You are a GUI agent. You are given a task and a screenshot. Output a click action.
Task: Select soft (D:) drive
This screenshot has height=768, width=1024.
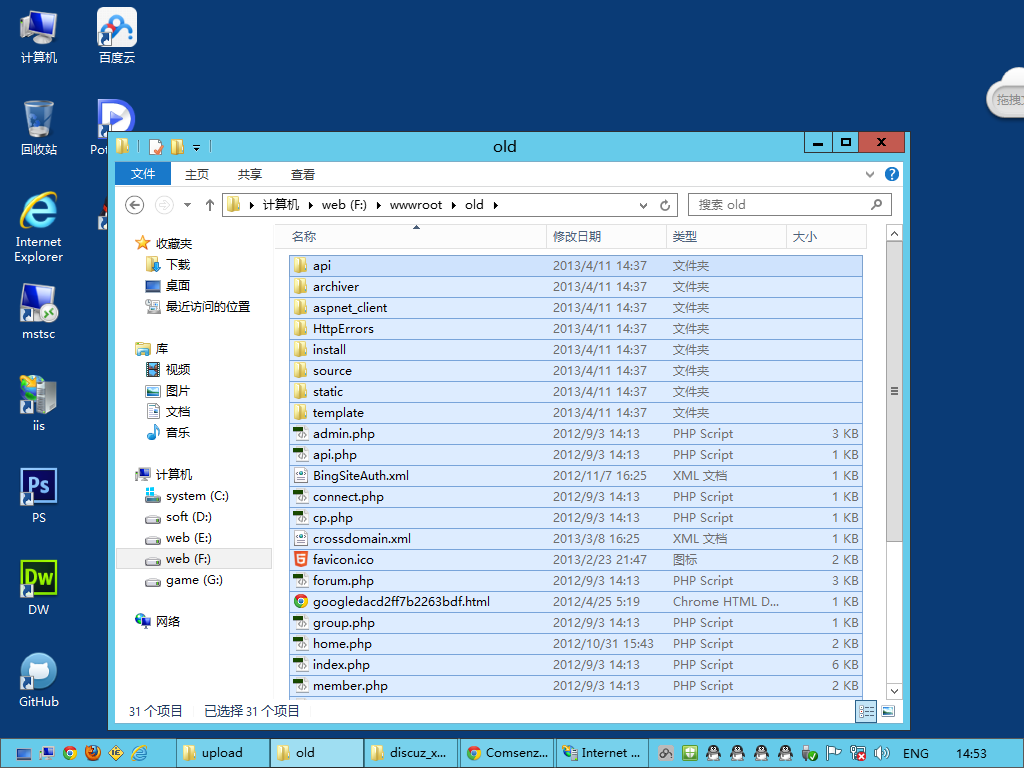[x=179, y=517]
